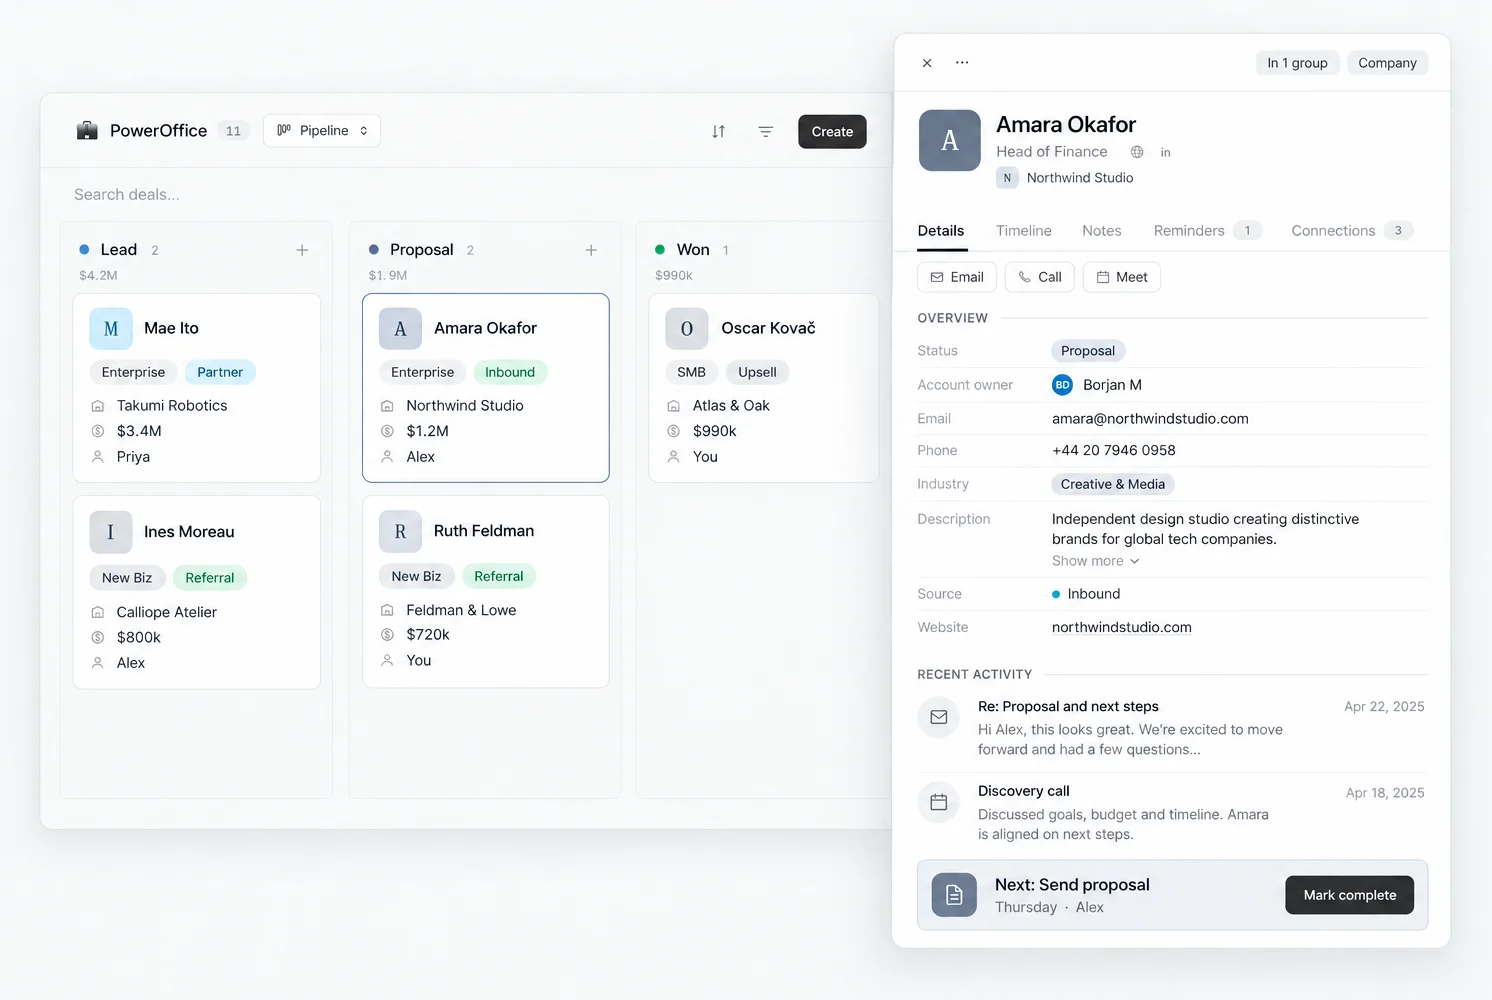
Task: Click phone number +44 20 7946 0958
Action: (1114, 451)
